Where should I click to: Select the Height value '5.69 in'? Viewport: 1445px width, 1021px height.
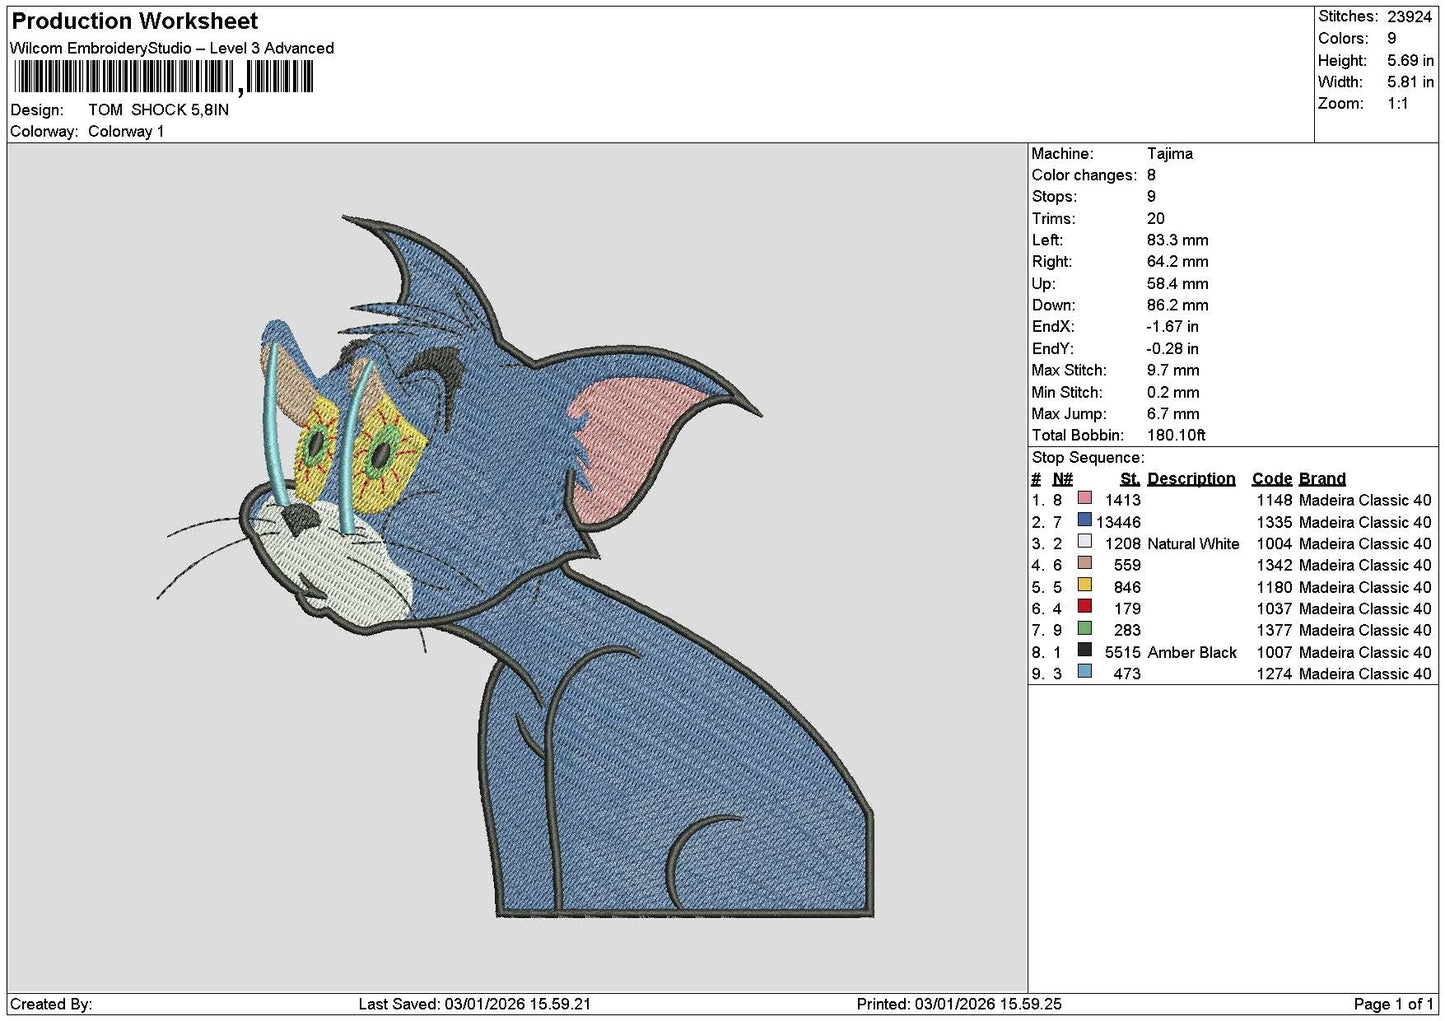pyautogui.click(x=1411, y=61)
